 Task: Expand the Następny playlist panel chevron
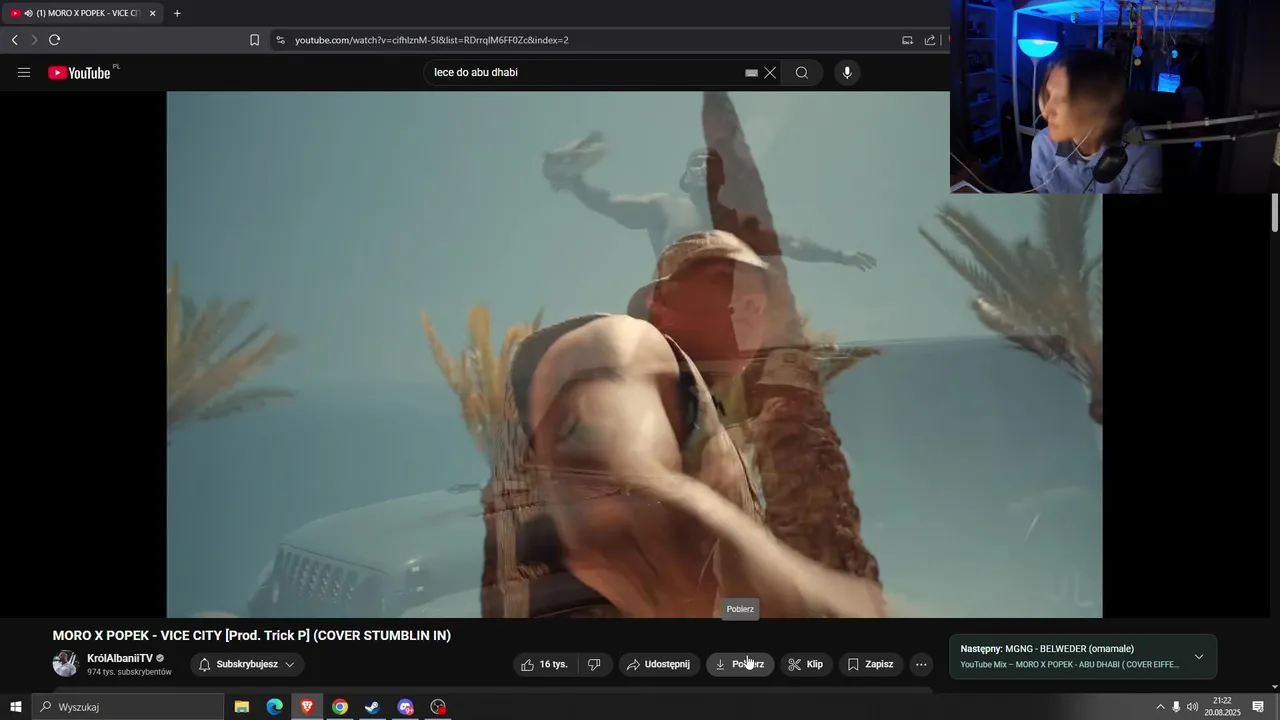click(1199, 657)
